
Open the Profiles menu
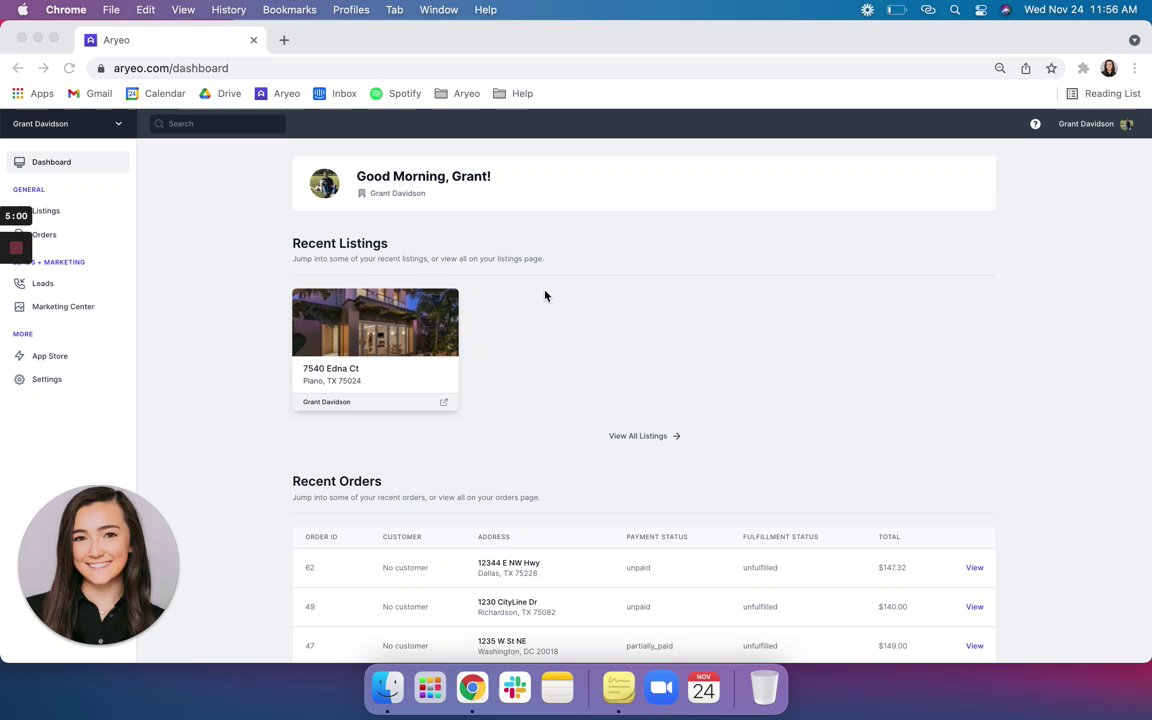[x=350, y=10]
